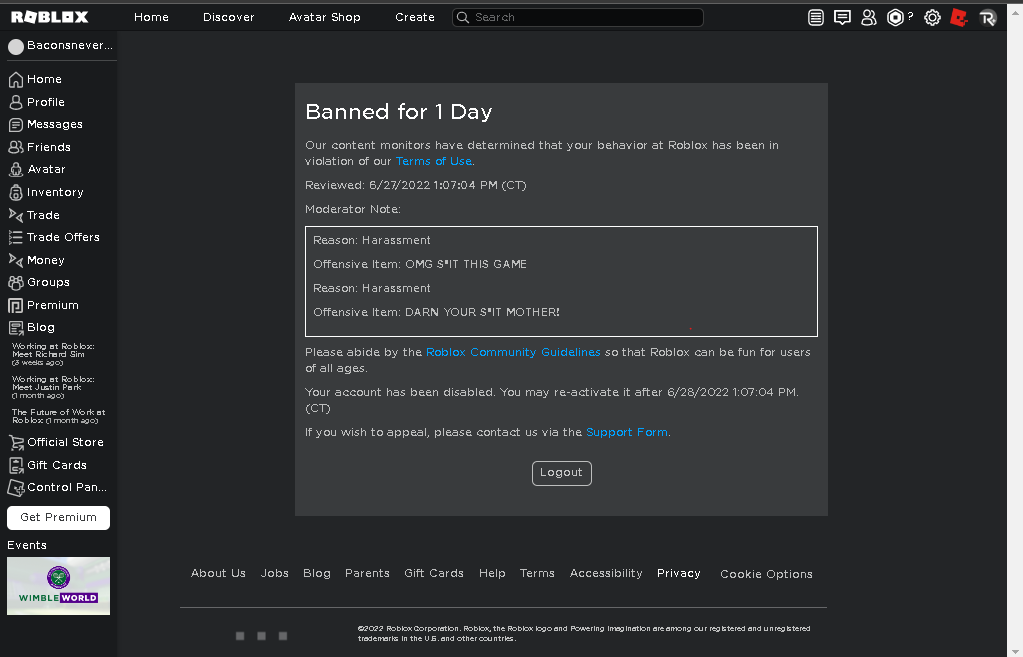Screen dimensions: 1023x657
Task: Open the news feed icon in top bar
Action: coord(816,18)
